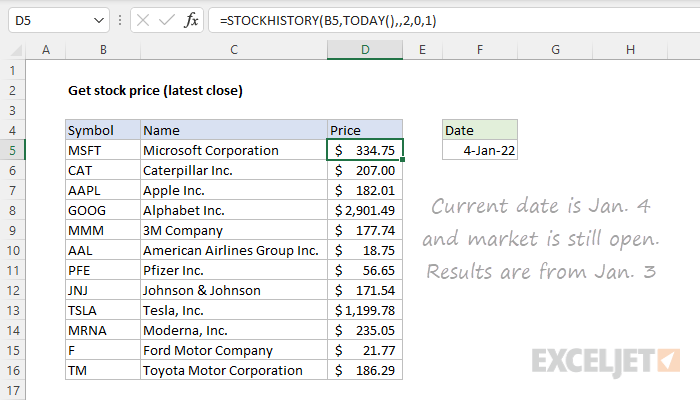This screenshot has height=400, width=700.
Task: Select the Toyota Motor Corporation cell
Action: click(x=234, y=370)
